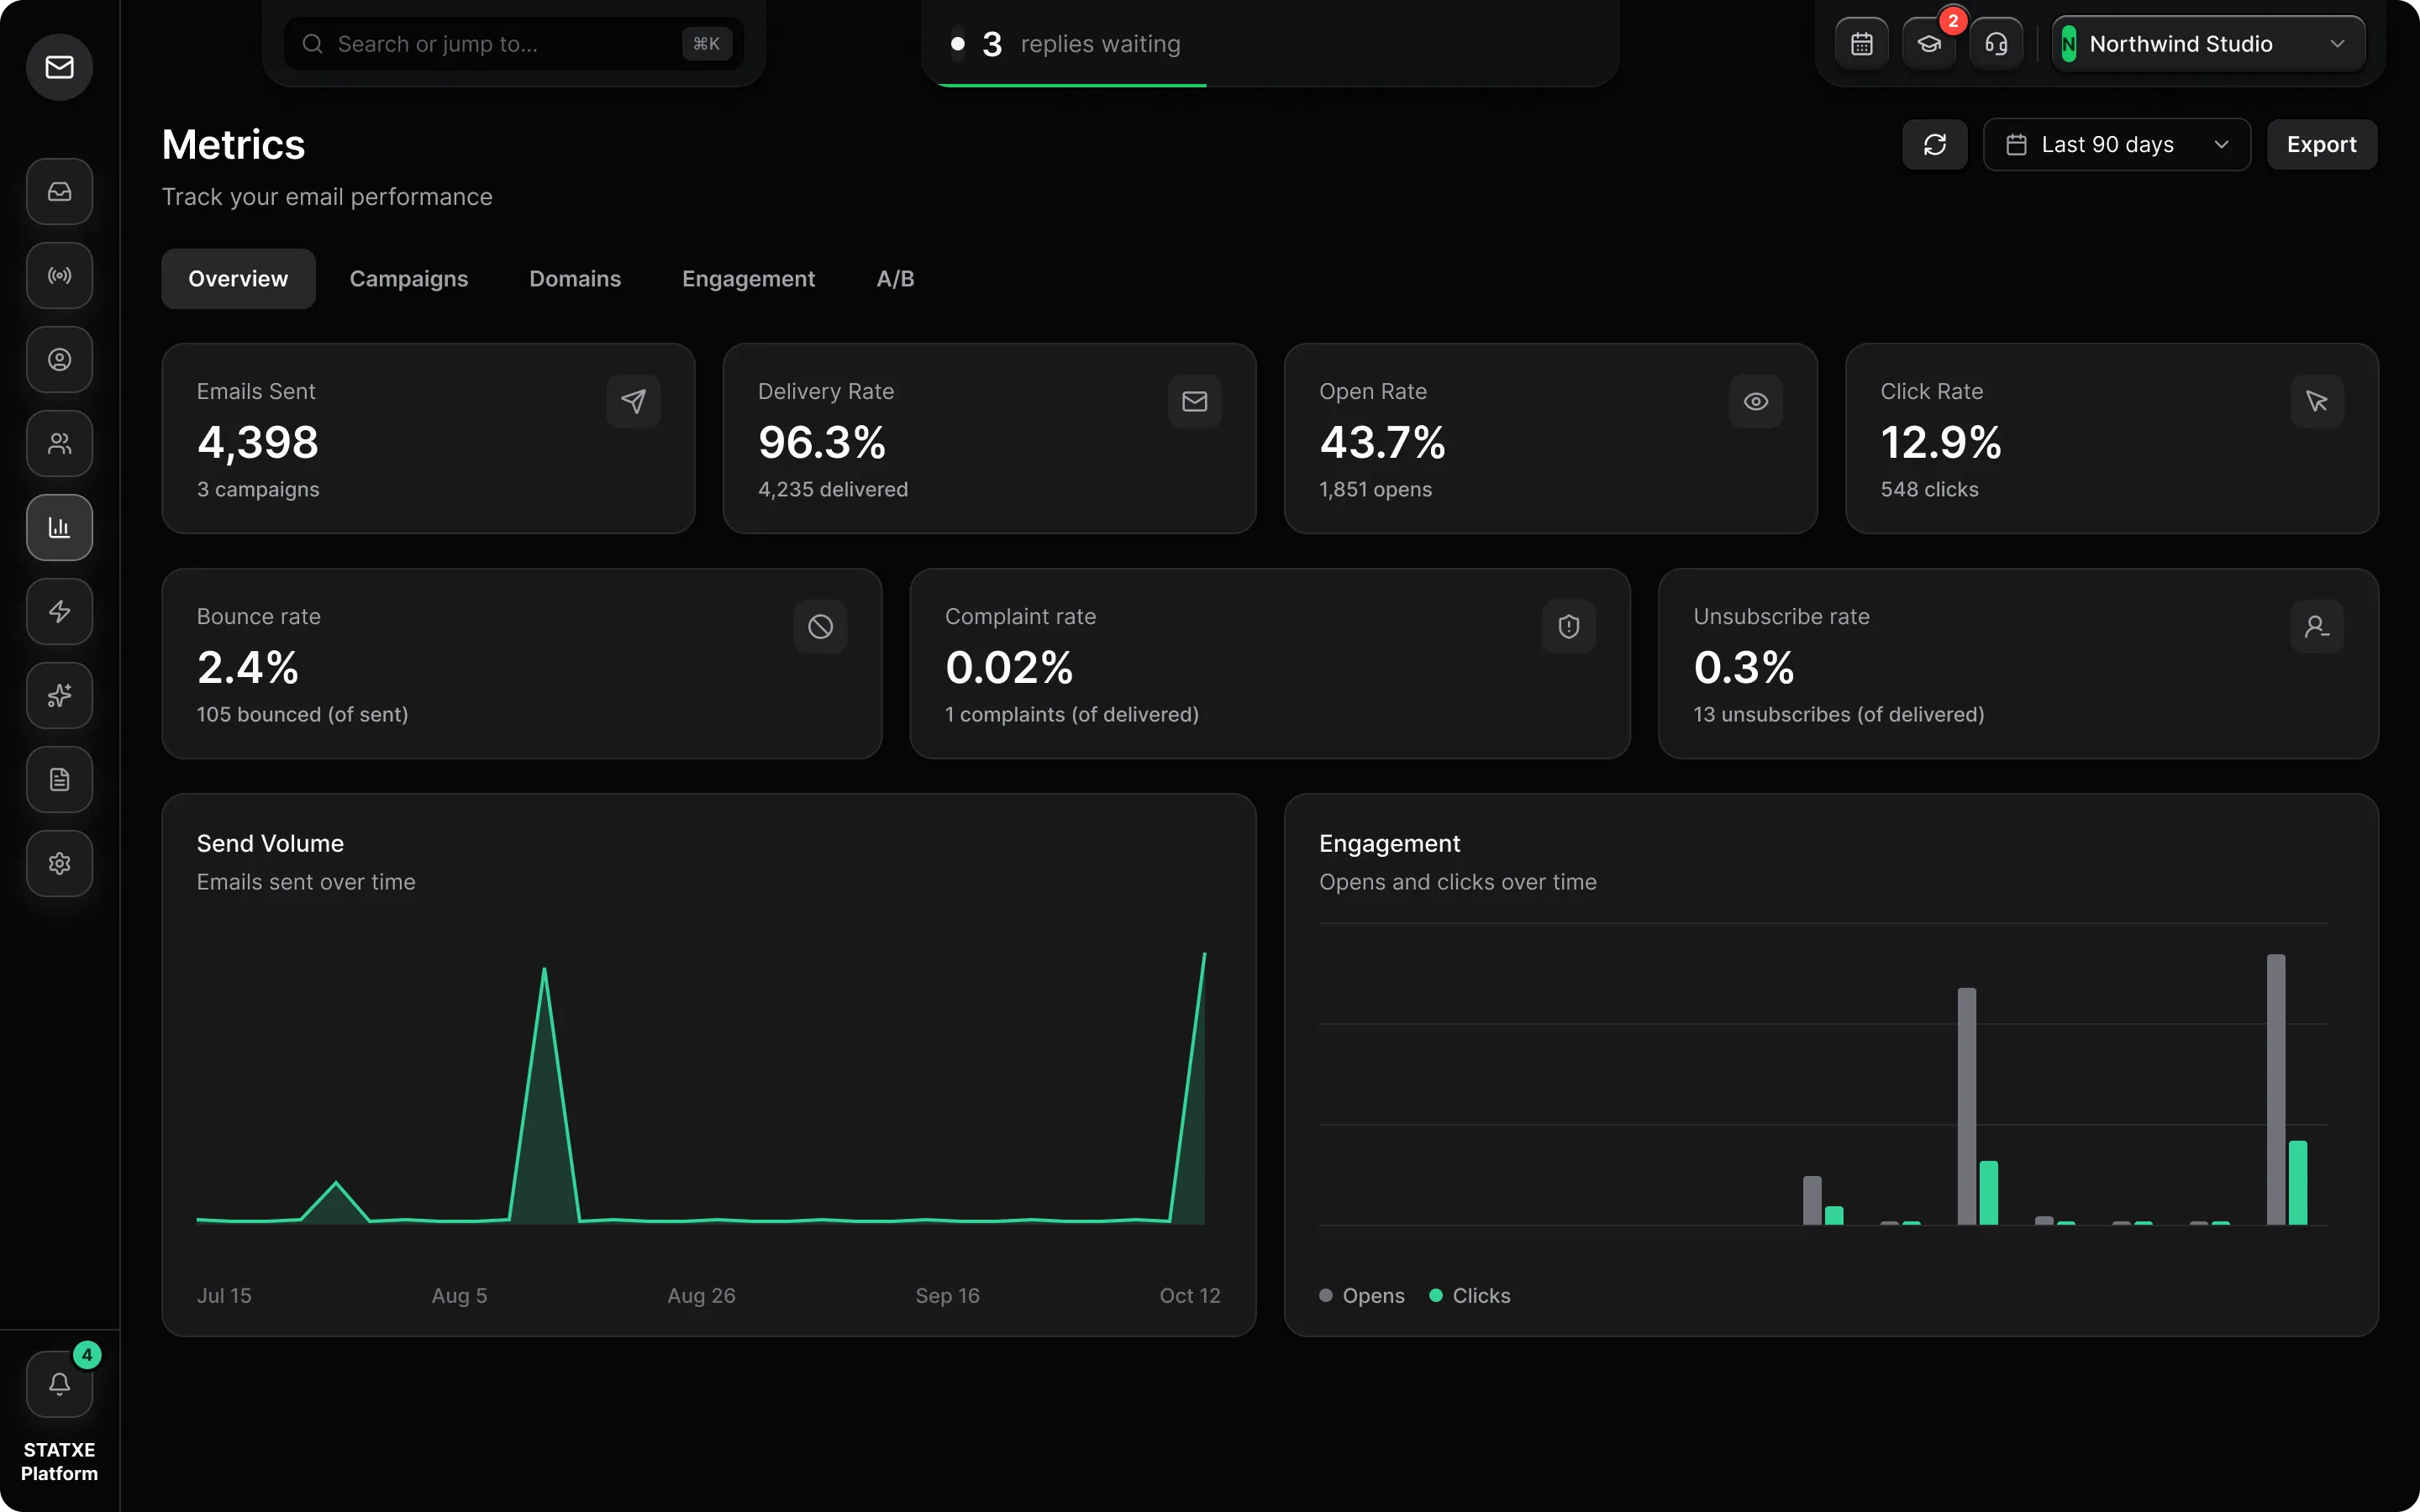This screenshot has width=2420, height=1512.
Task: Click the 4,398 Emails Sent value
Action: click(258, 442)
